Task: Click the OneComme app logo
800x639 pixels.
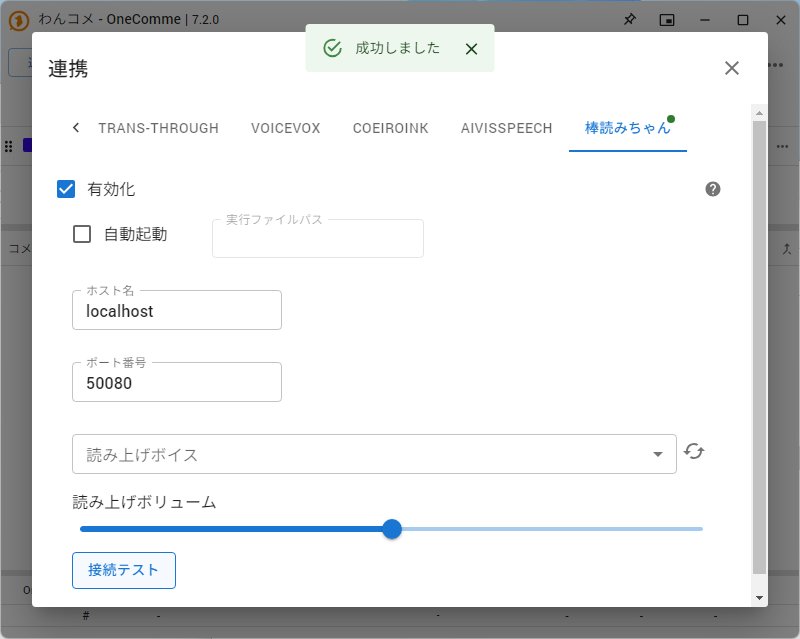Action: pyautogui.click(x=19, y=21)
